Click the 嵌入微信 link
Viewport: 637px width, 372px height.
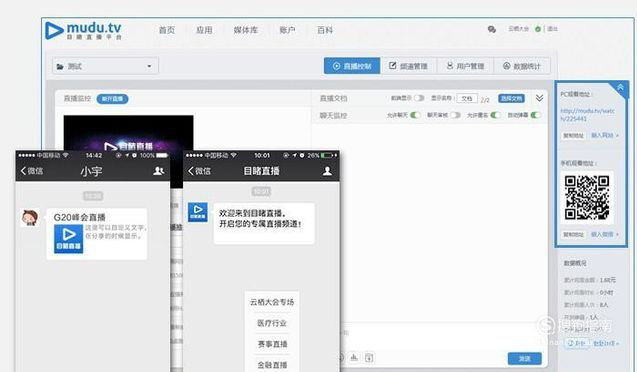click(x=604, y=234)
